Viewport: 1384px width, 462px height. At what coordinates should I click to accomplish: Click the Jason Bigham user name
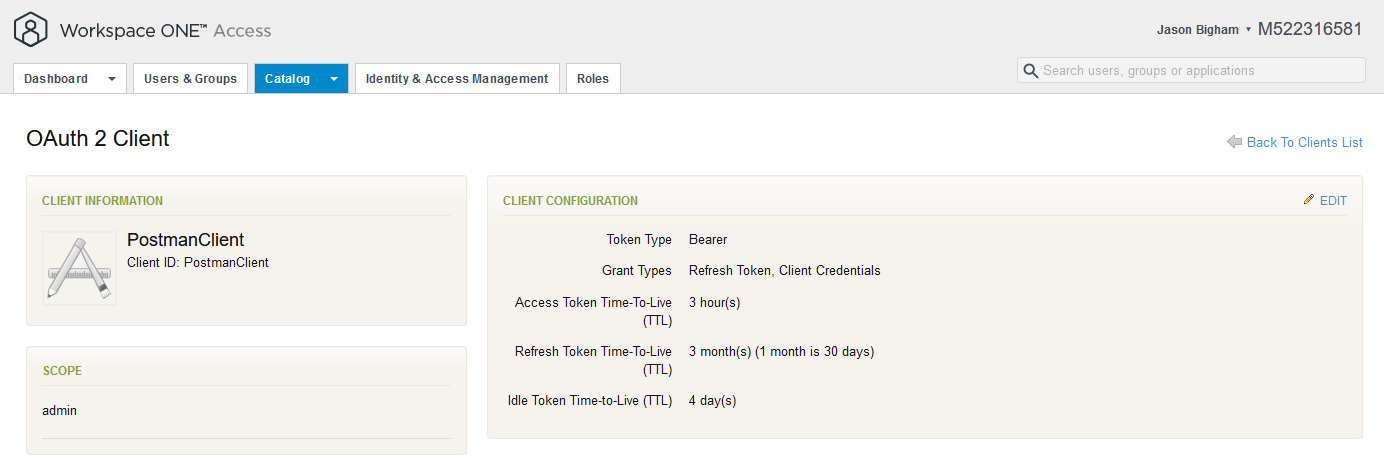click(x=1198, y=30)
